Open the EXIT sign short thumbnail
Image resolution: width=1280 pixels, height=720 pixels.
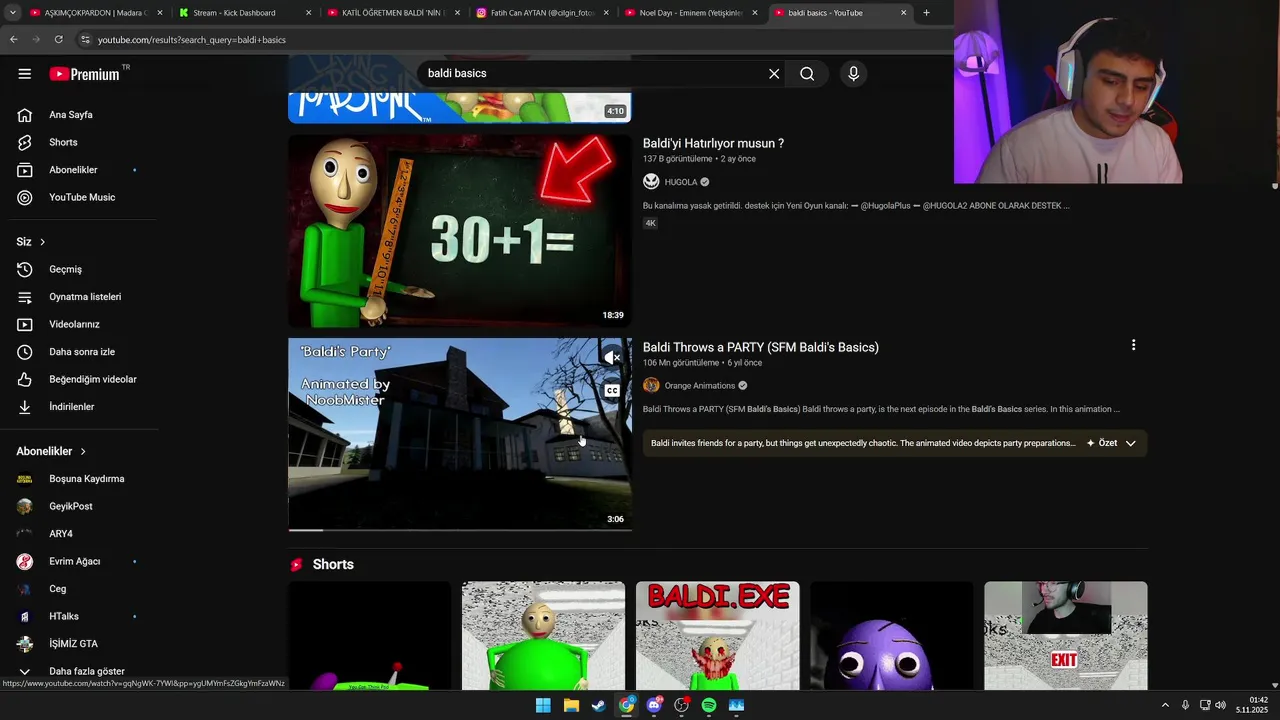pyautogui.click(x=1066, y=636)
